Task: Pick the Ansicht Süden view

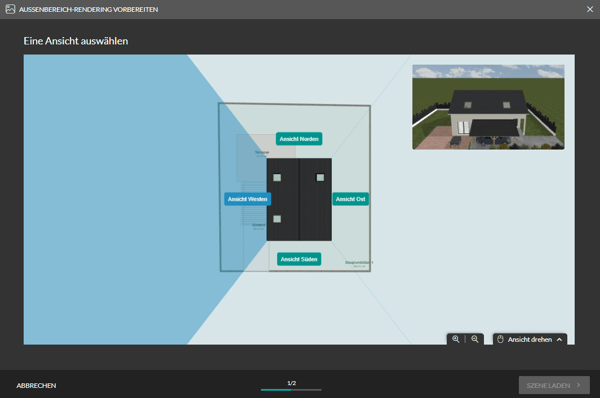Action: point(299,259)
